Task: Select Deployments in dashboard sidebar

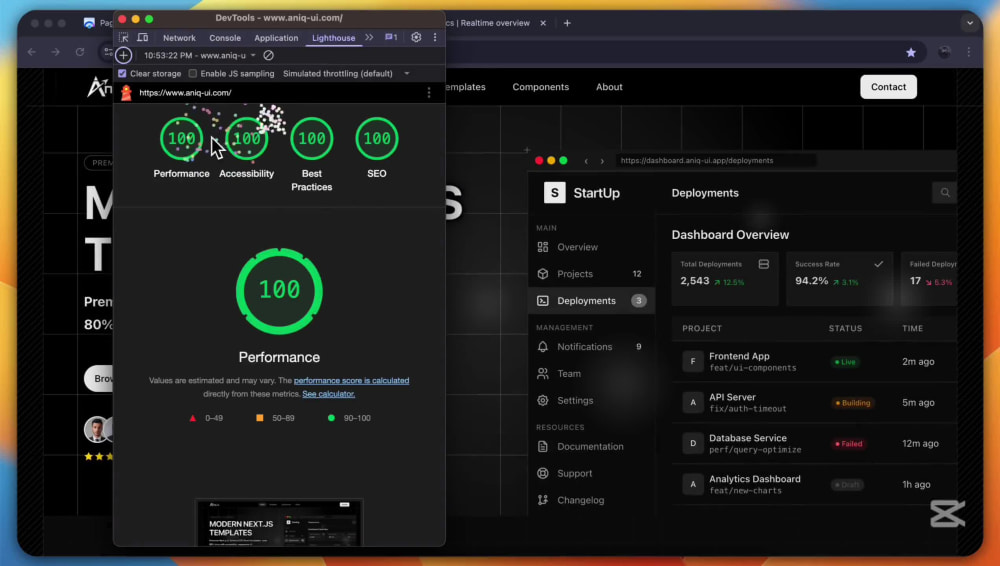Action: (591, 301)
